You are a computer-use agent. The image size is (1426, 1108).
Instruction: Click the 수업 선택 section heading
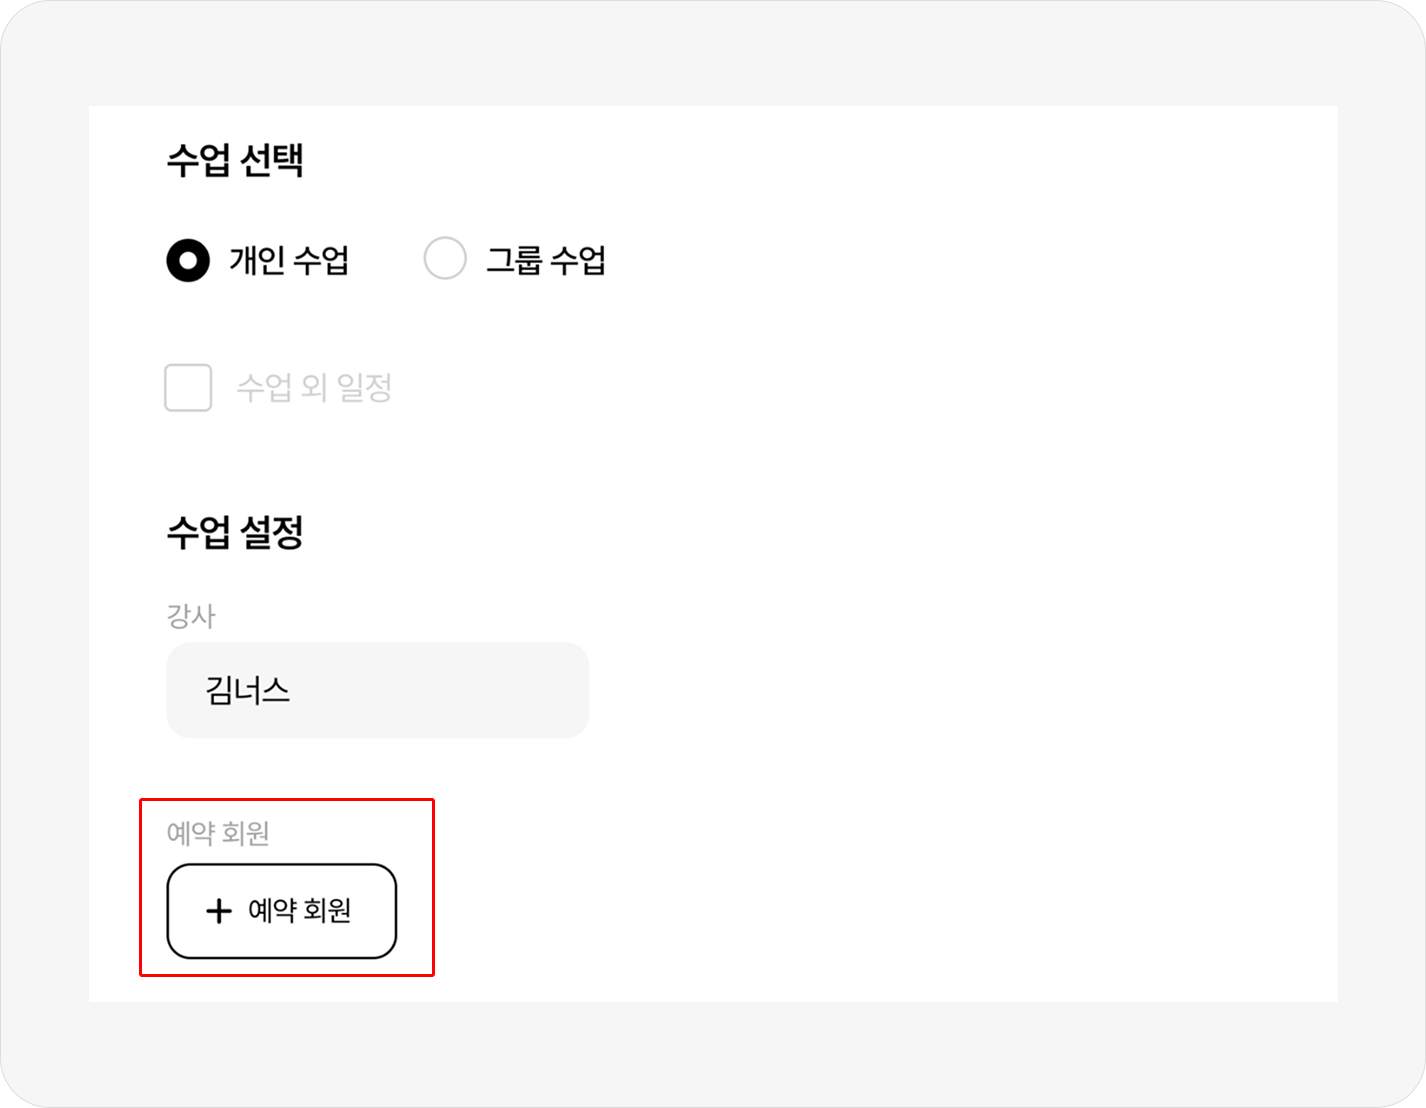coord(235,160)
